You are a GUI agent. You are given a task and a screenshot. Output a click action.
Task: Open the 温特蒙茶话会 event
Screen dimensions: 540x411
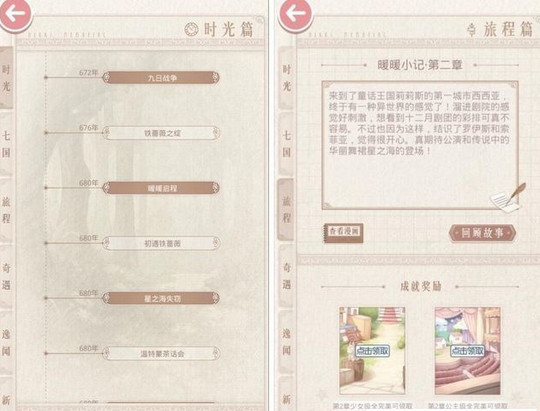click(161, 353)
